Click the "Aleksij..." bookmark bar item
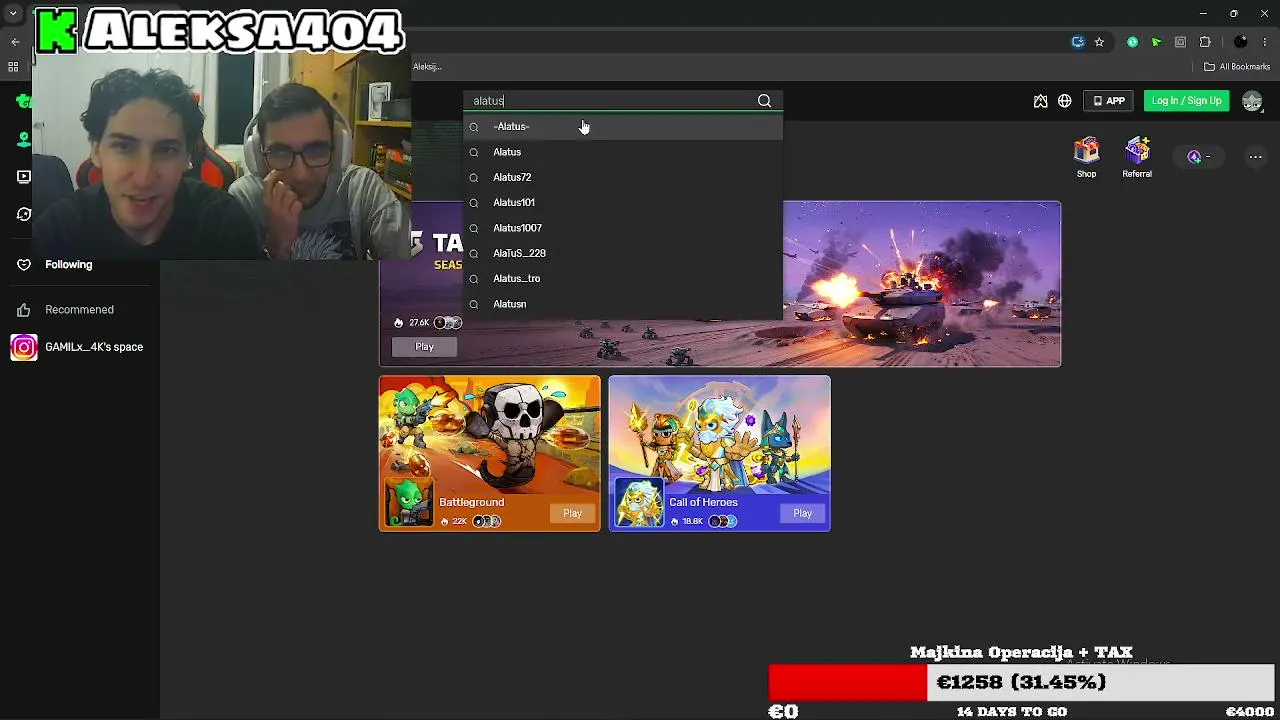This screenshot has width=1280, height=720. 427,67
